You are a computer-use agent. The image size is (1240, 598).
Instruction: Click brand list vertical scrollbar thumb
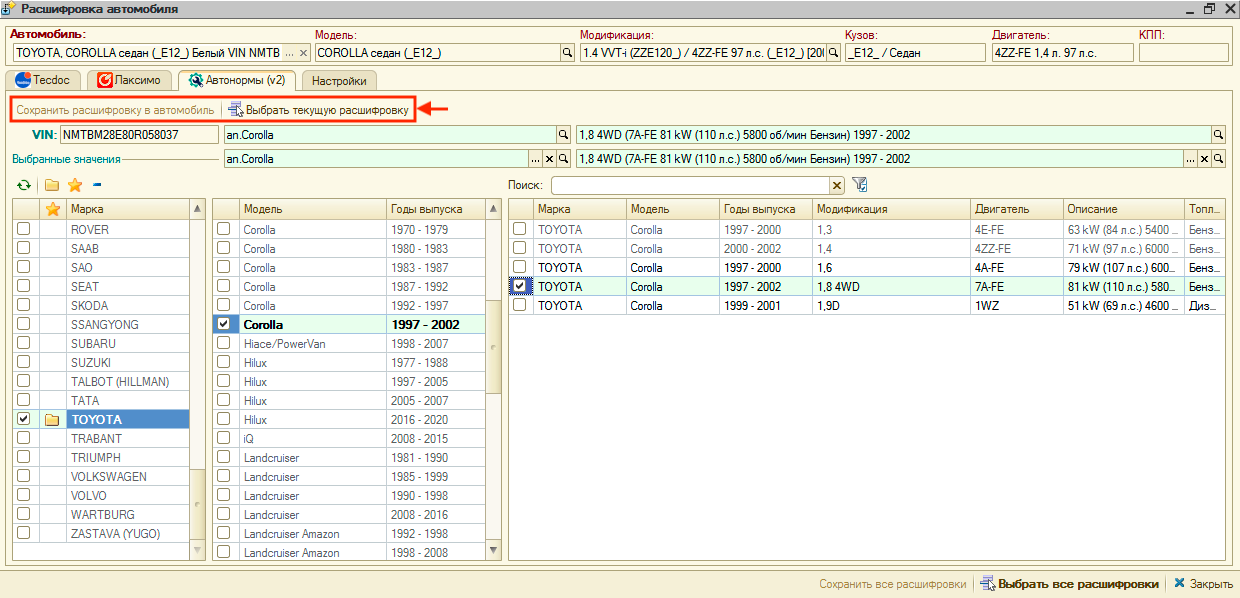(198, 506)
